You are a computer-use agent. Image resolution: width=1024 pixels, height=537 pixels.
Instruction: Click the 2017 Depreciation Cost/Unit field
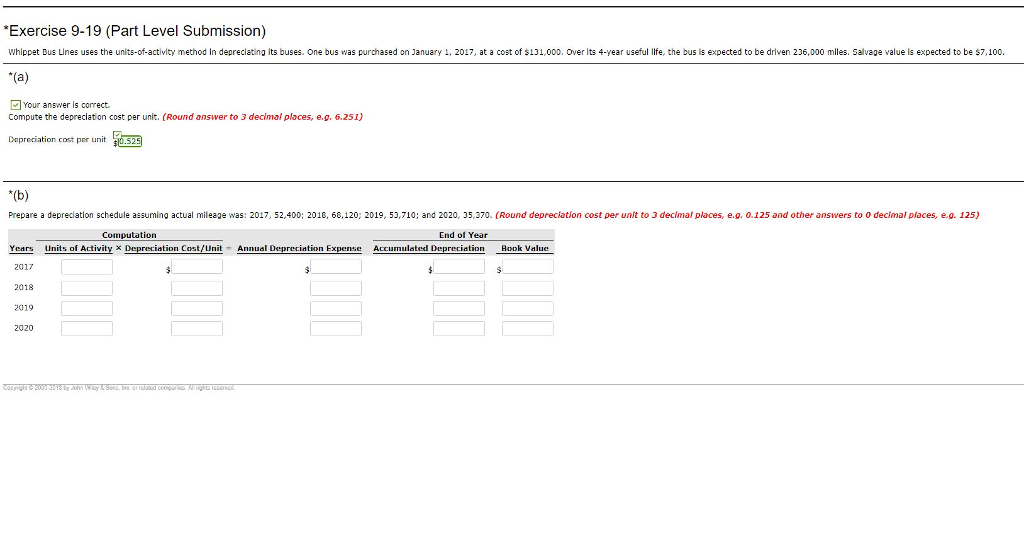(197, 267)
